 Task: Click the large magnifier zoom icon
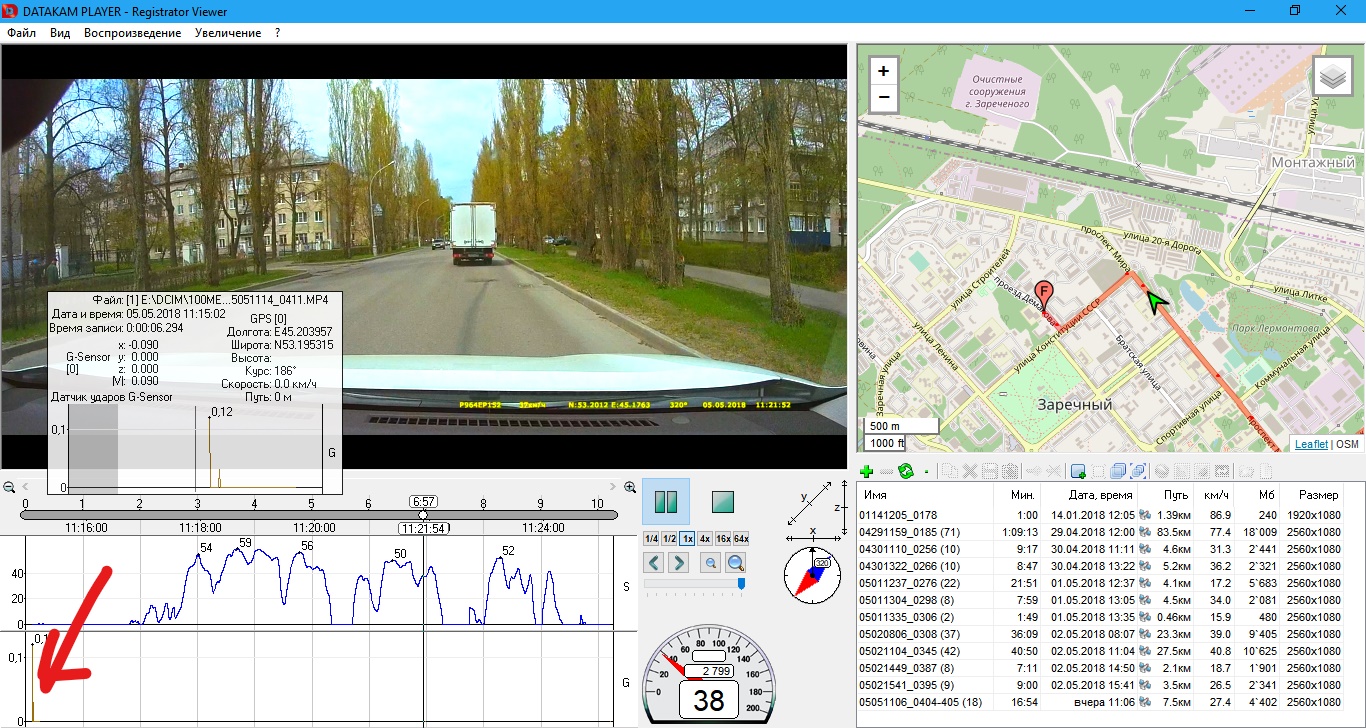coord(736,563)
